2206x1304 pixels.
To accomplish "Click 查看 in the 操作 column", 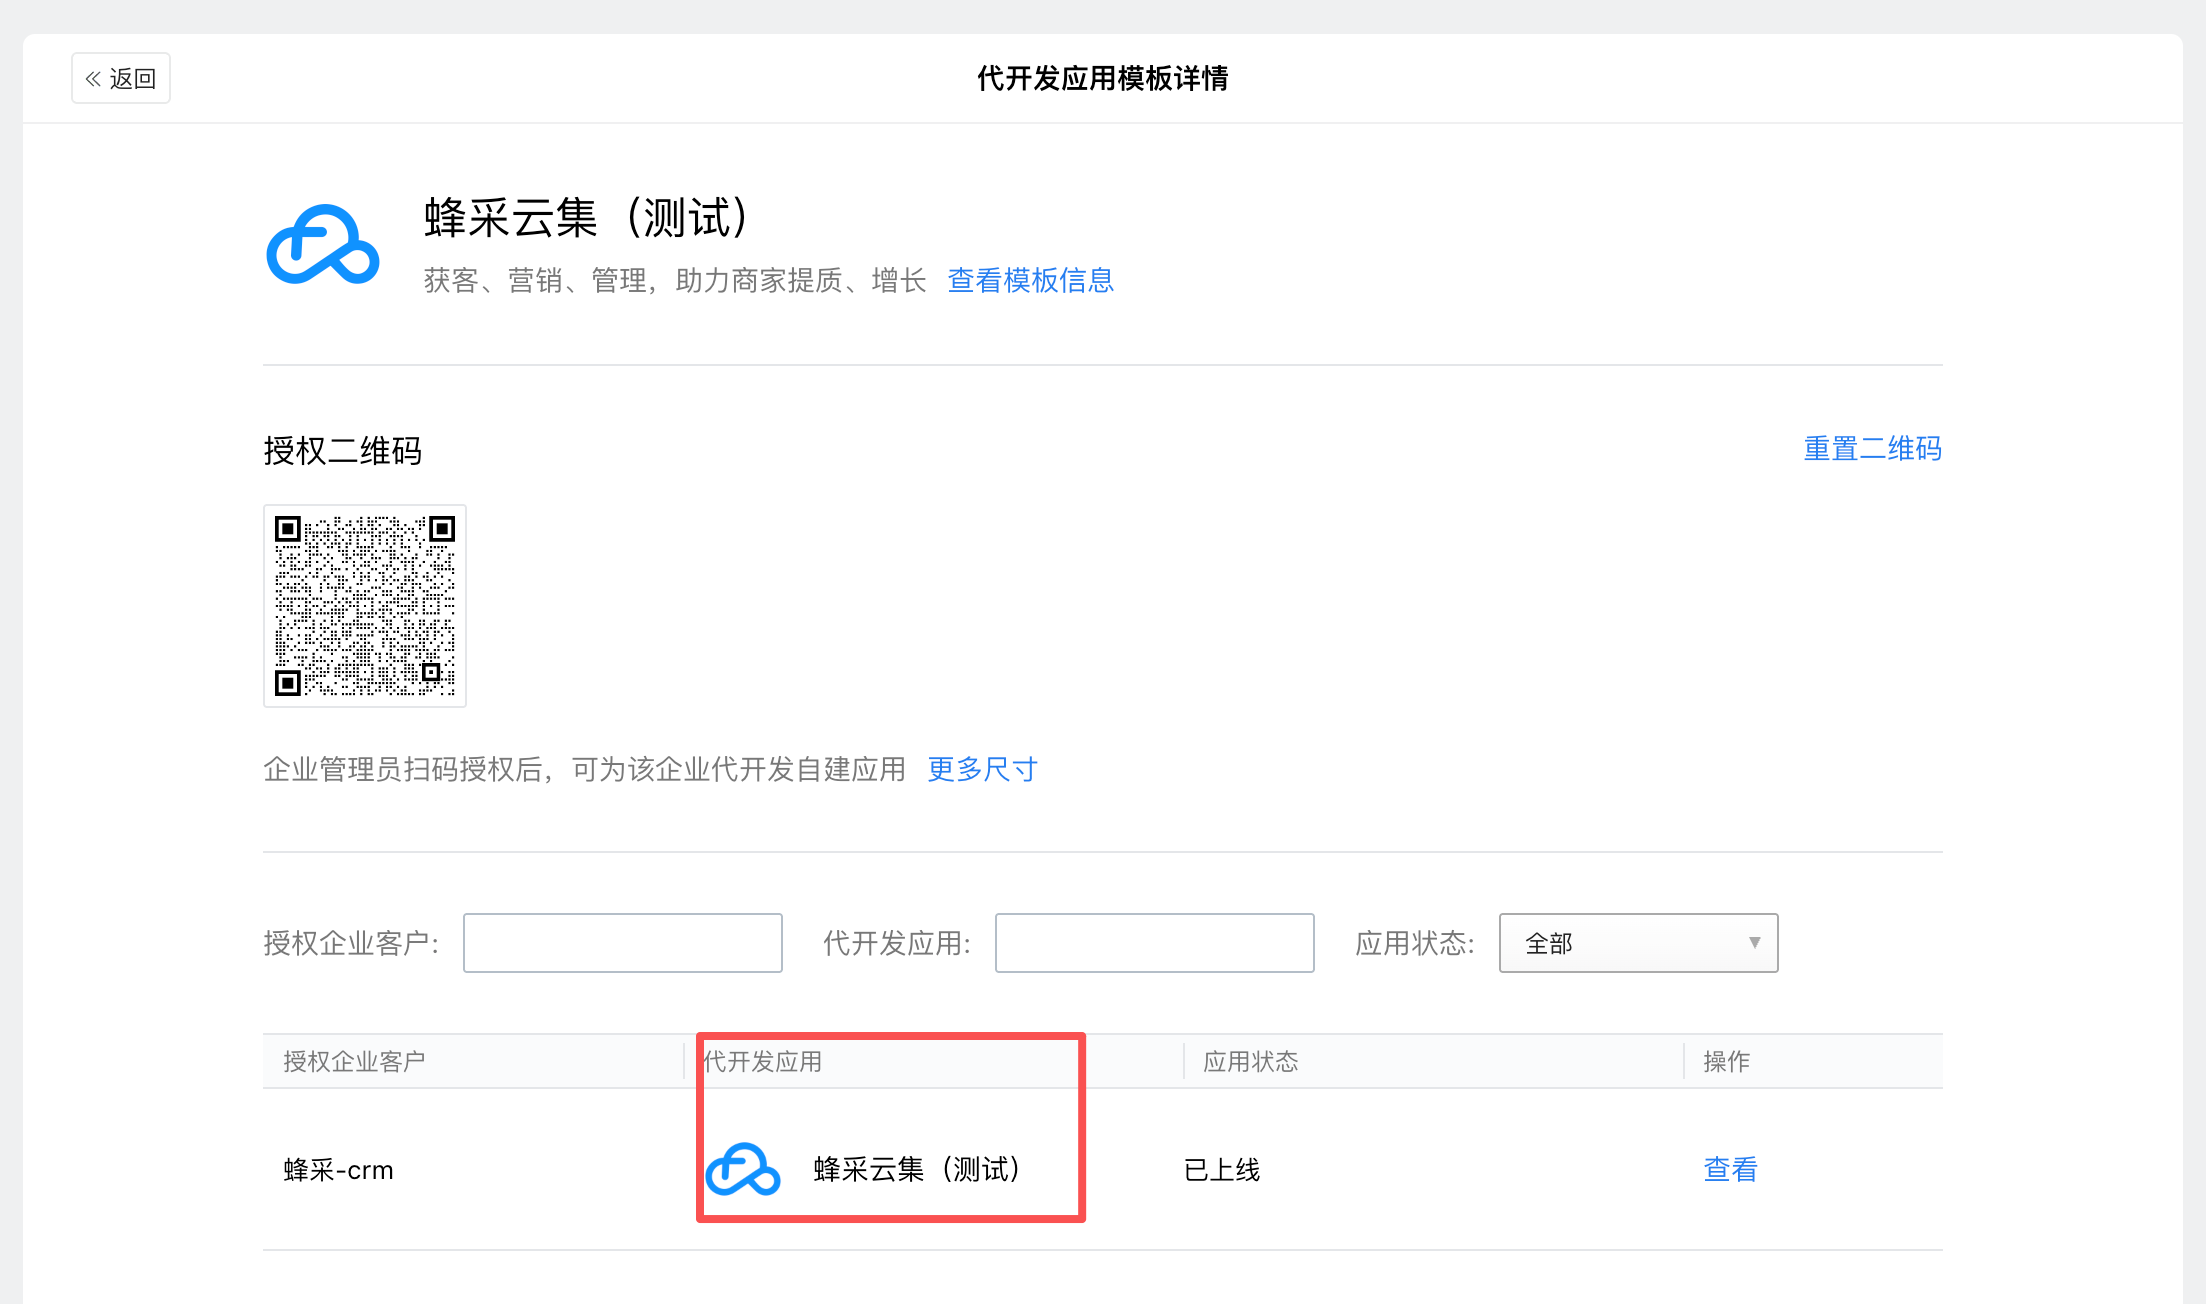I will point(1730,1169).
